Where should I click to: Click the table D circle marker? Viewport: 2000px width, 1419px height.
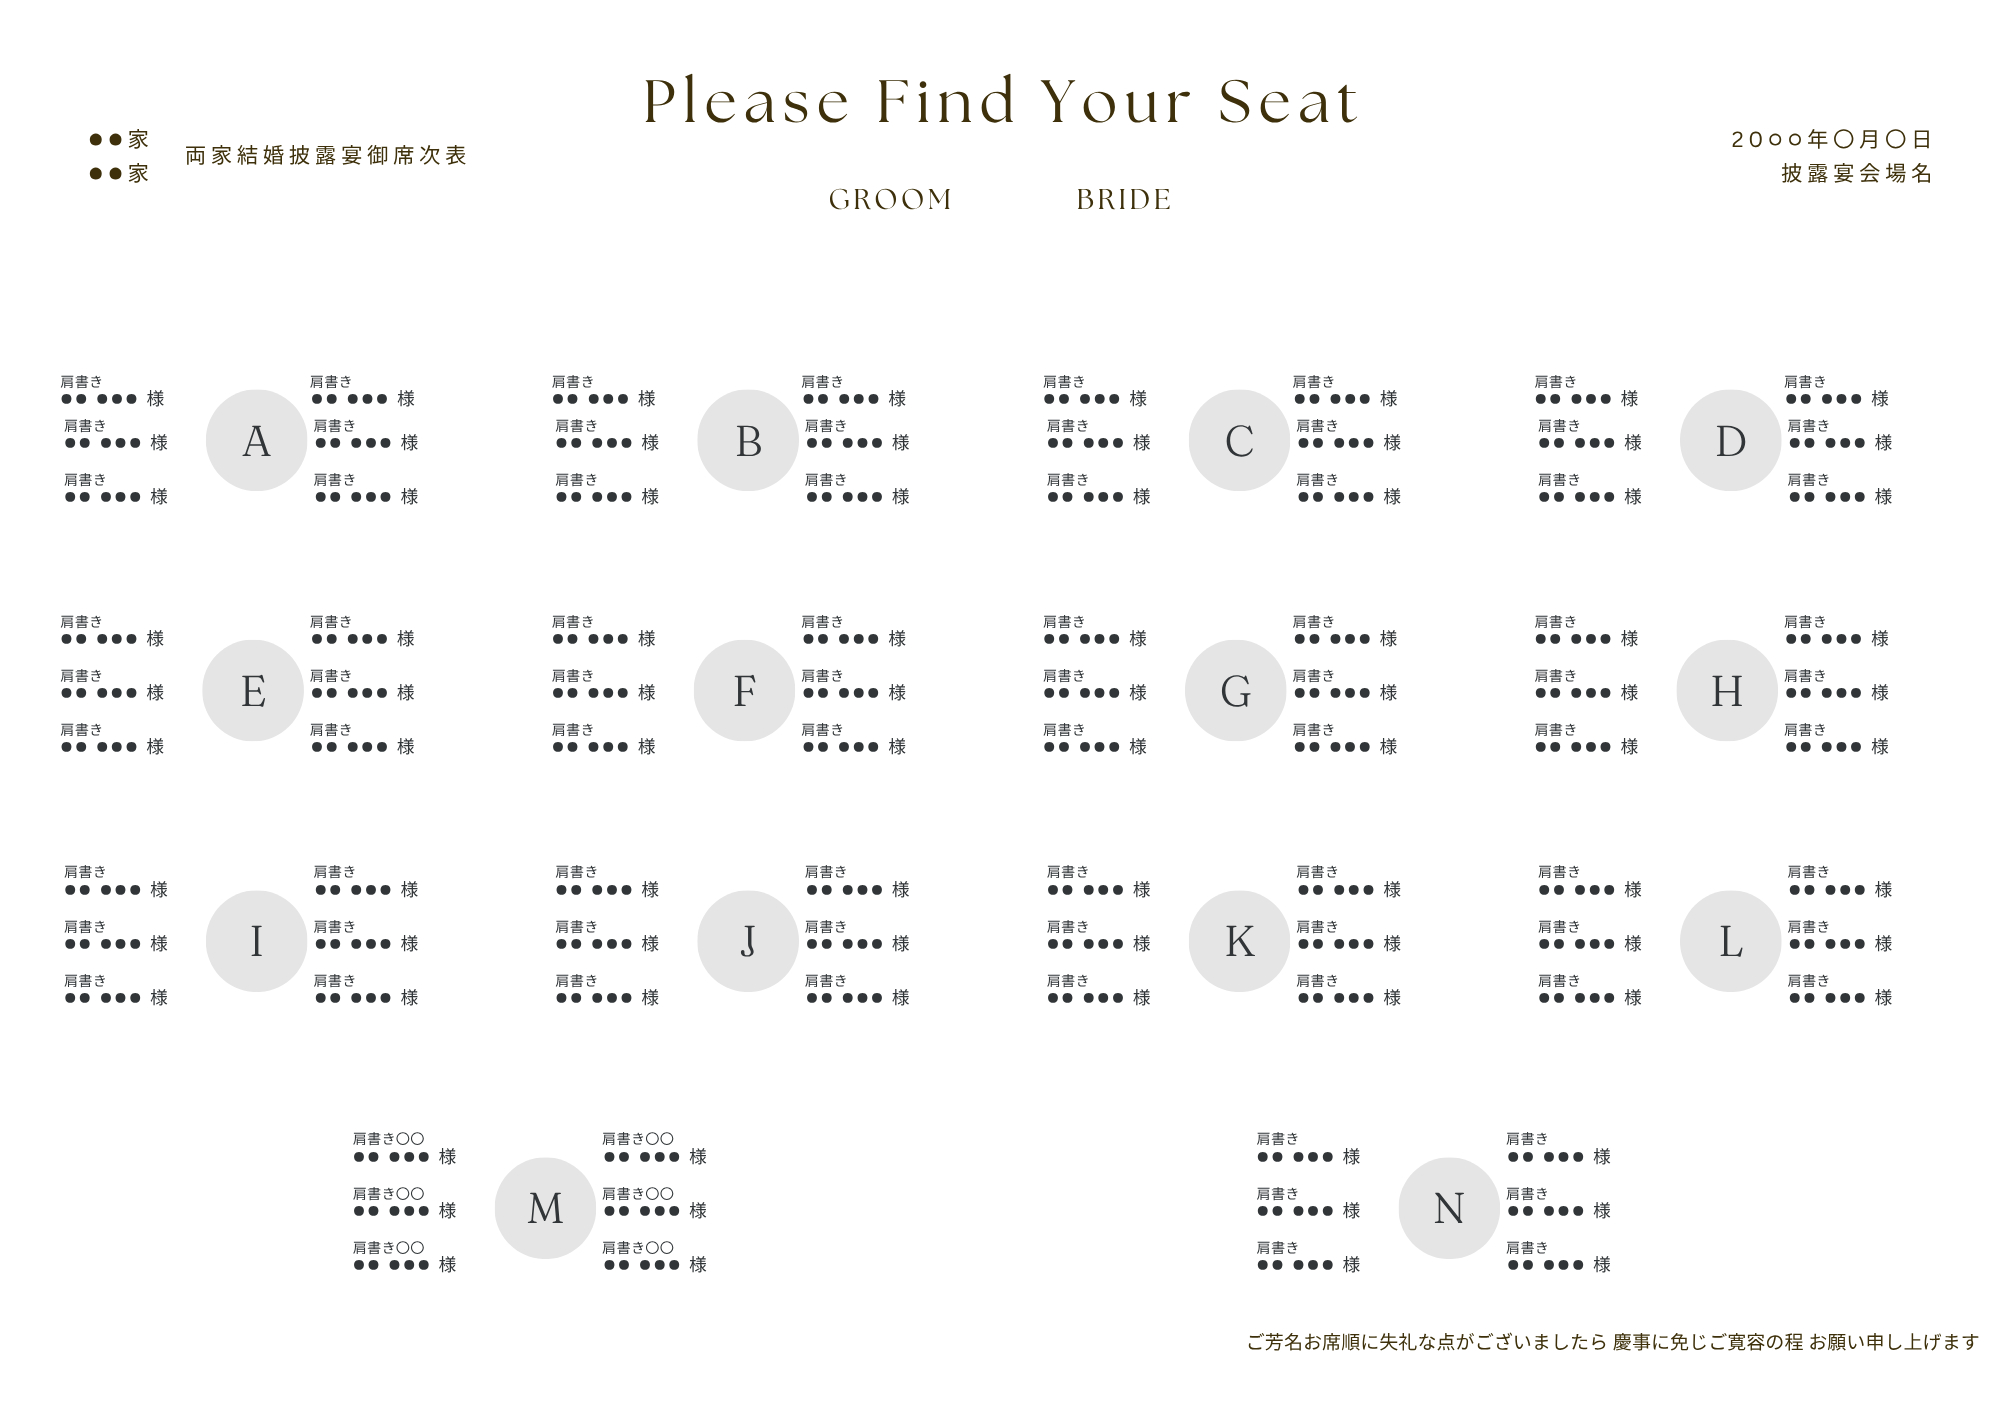click(x=1730, y=440)
